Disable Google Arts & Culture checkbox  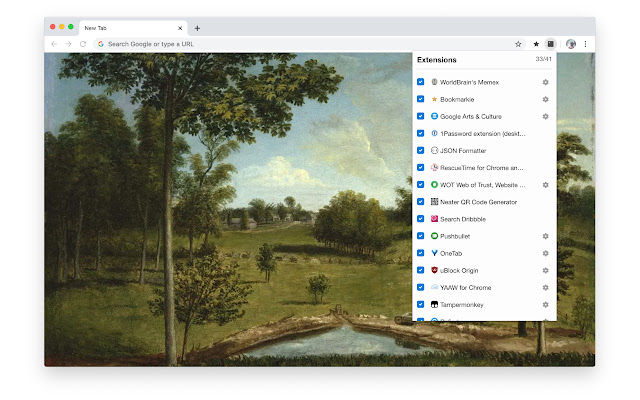click(420, 116)
